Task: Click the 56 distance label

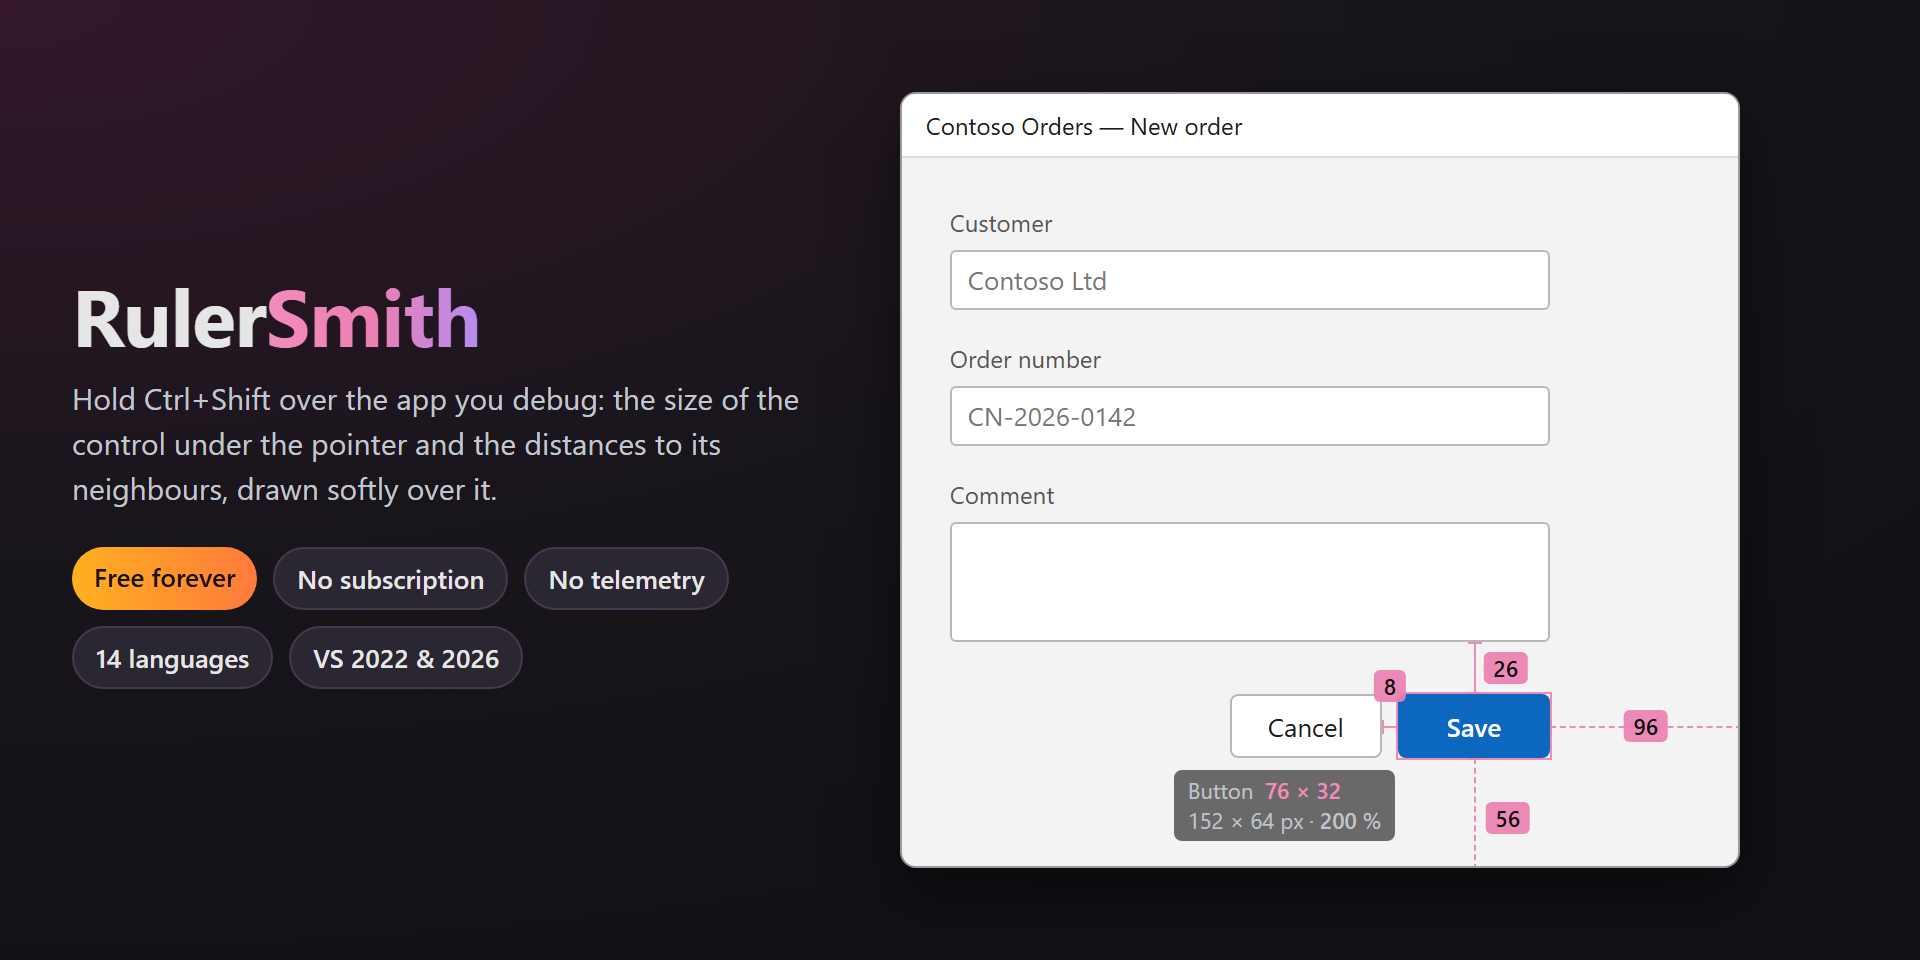Action: click(1508, 819)
